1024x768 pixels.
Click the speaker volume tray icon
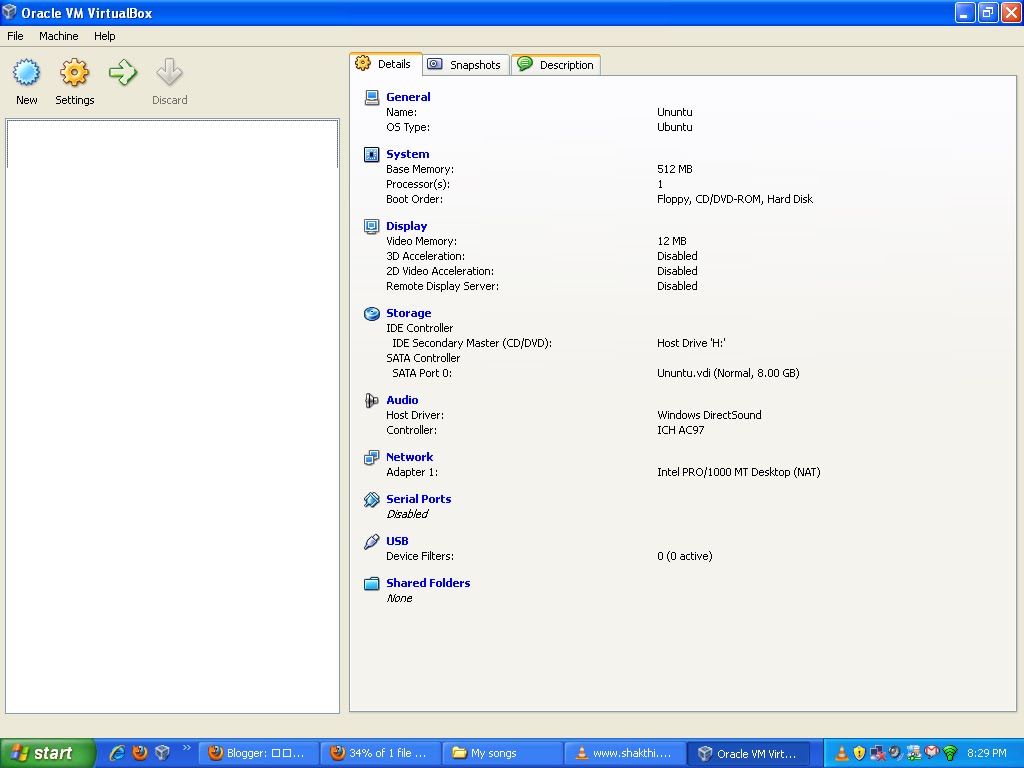click(895, 753)
